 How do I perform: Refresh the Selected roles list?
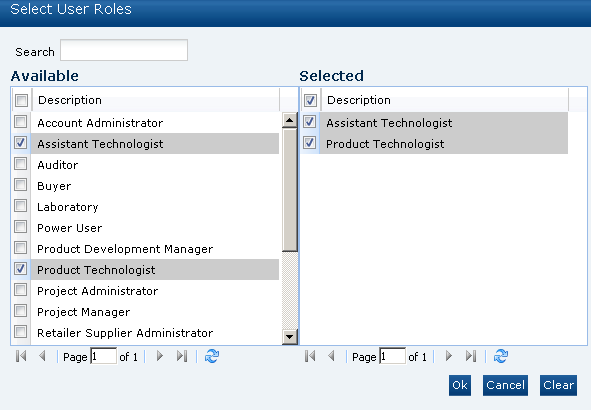click(x=501, y=356)
